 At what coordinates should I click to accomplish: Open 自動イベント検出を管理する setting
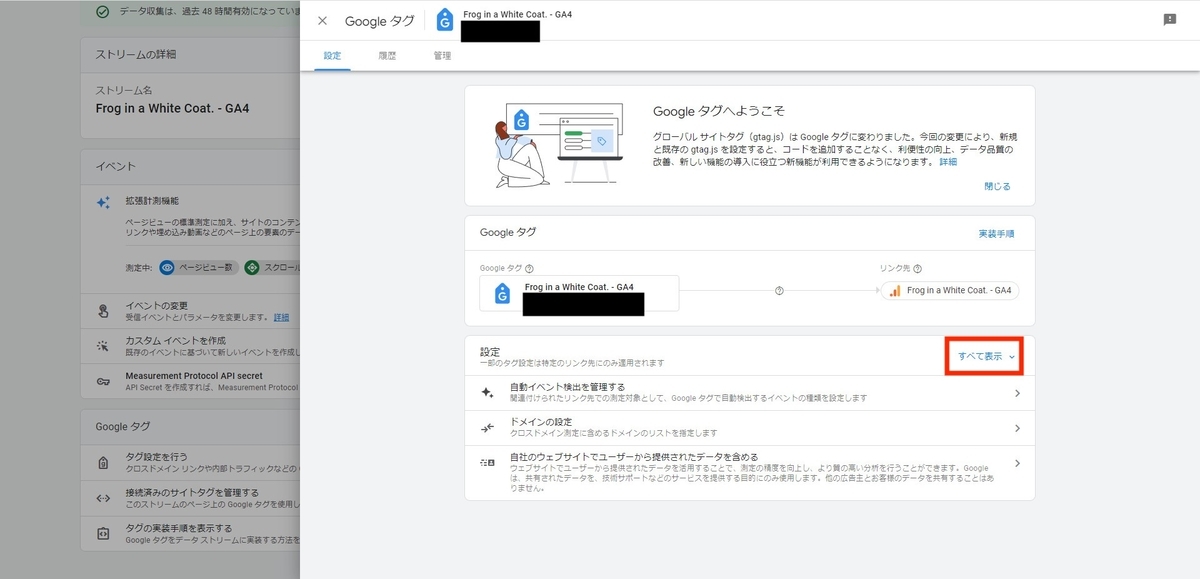750,392
